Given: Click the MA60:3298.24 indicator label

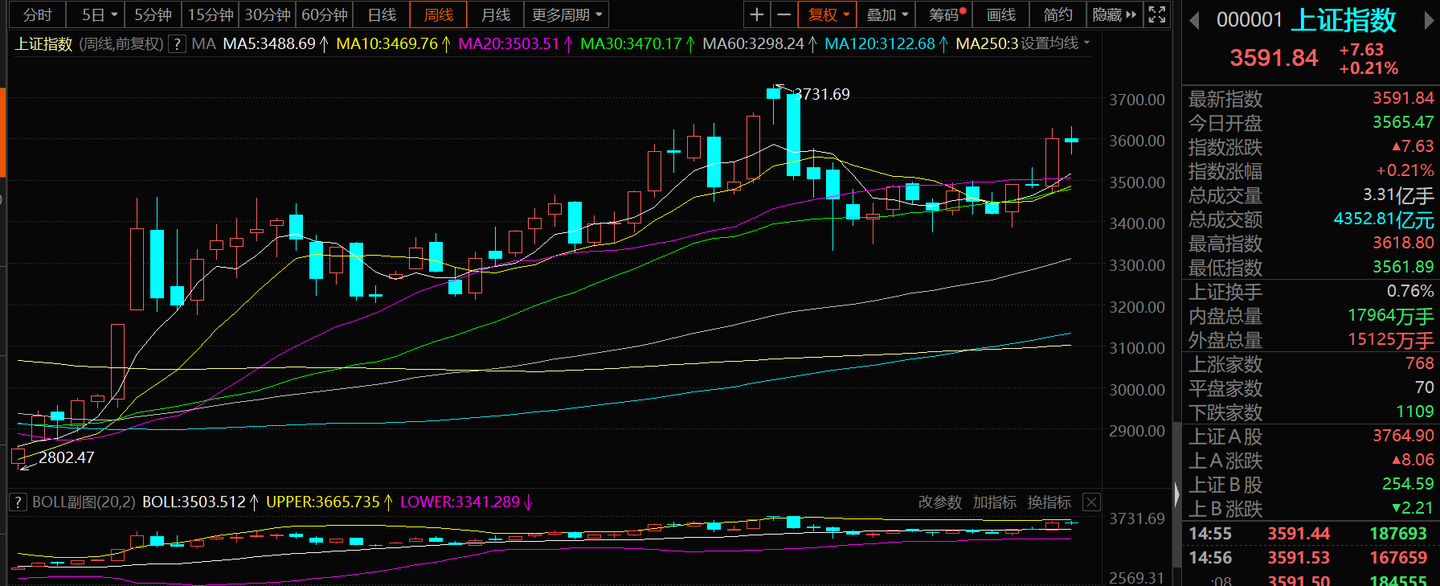Looking at the screenshot, I should pyautogui.click(x=759, y=44).
